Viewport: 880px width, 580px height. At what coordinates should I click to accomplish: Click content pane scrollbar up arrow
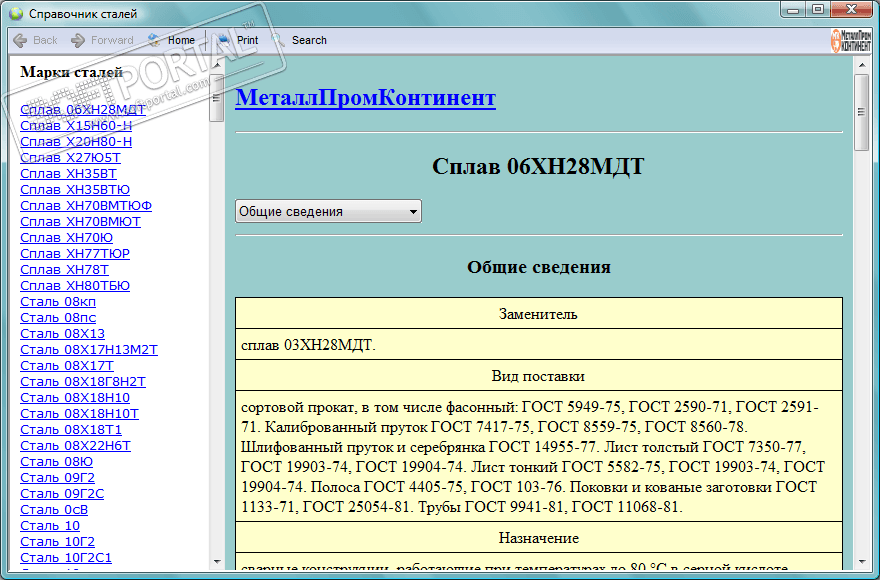[861, 65]
